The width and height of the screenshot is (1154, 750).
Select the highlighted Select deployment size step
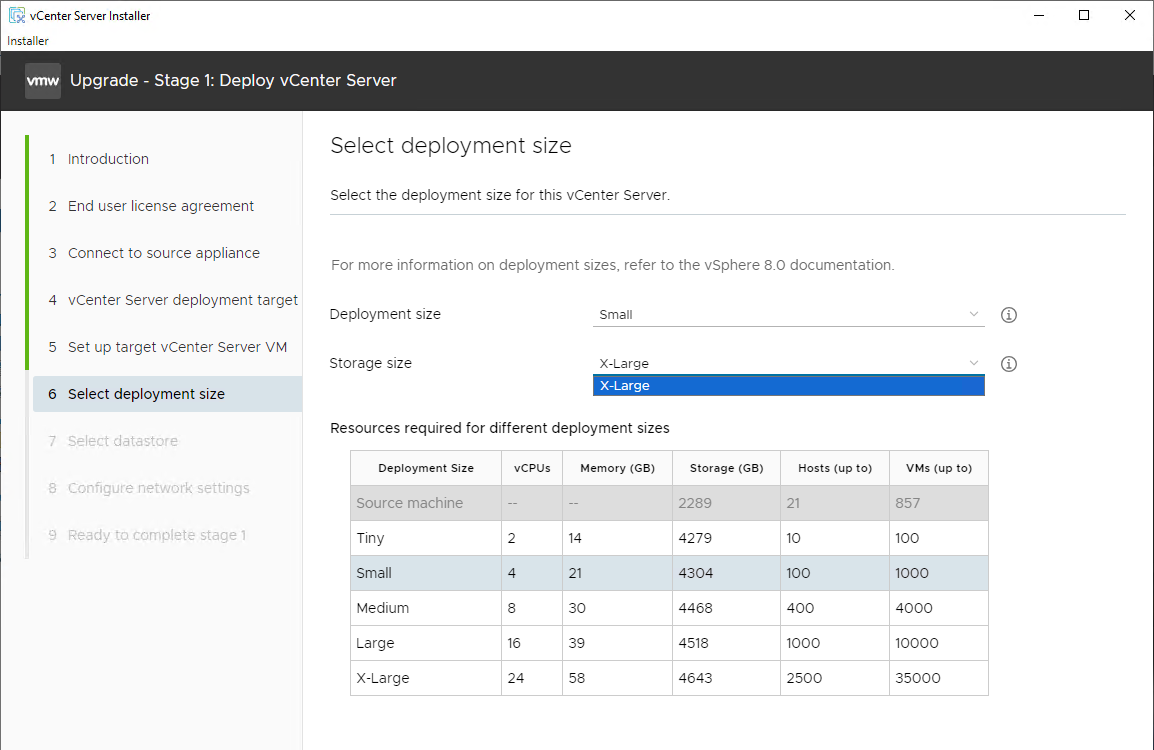click(x=146, y=394)
